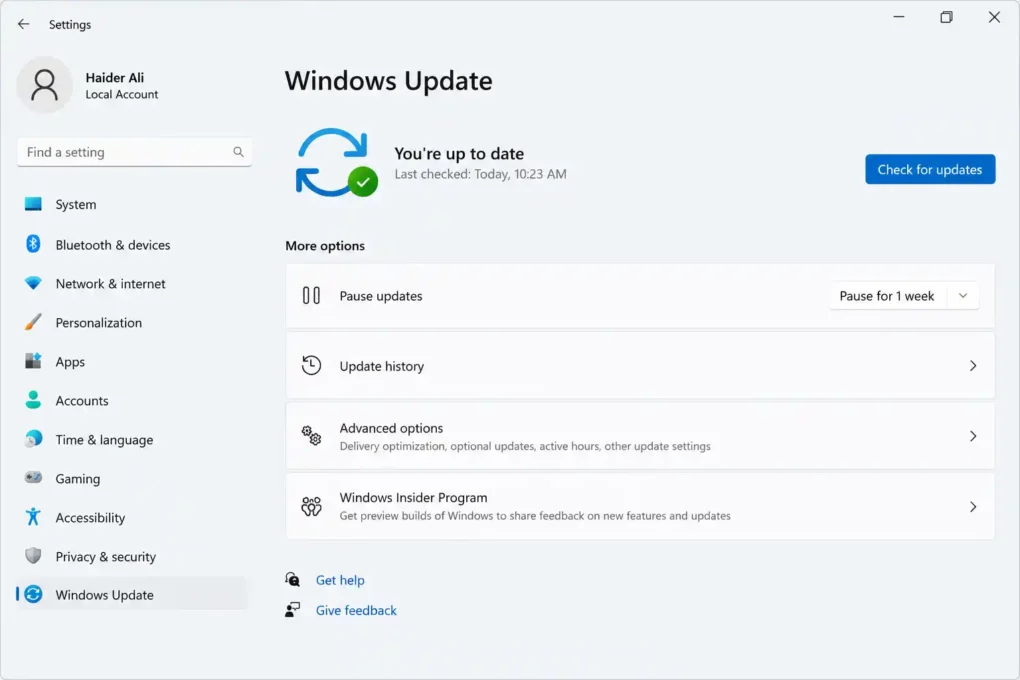Open Personalization settings
Image resolution: width=1020 pixels, height=680 pixels.
pos(133,323)
